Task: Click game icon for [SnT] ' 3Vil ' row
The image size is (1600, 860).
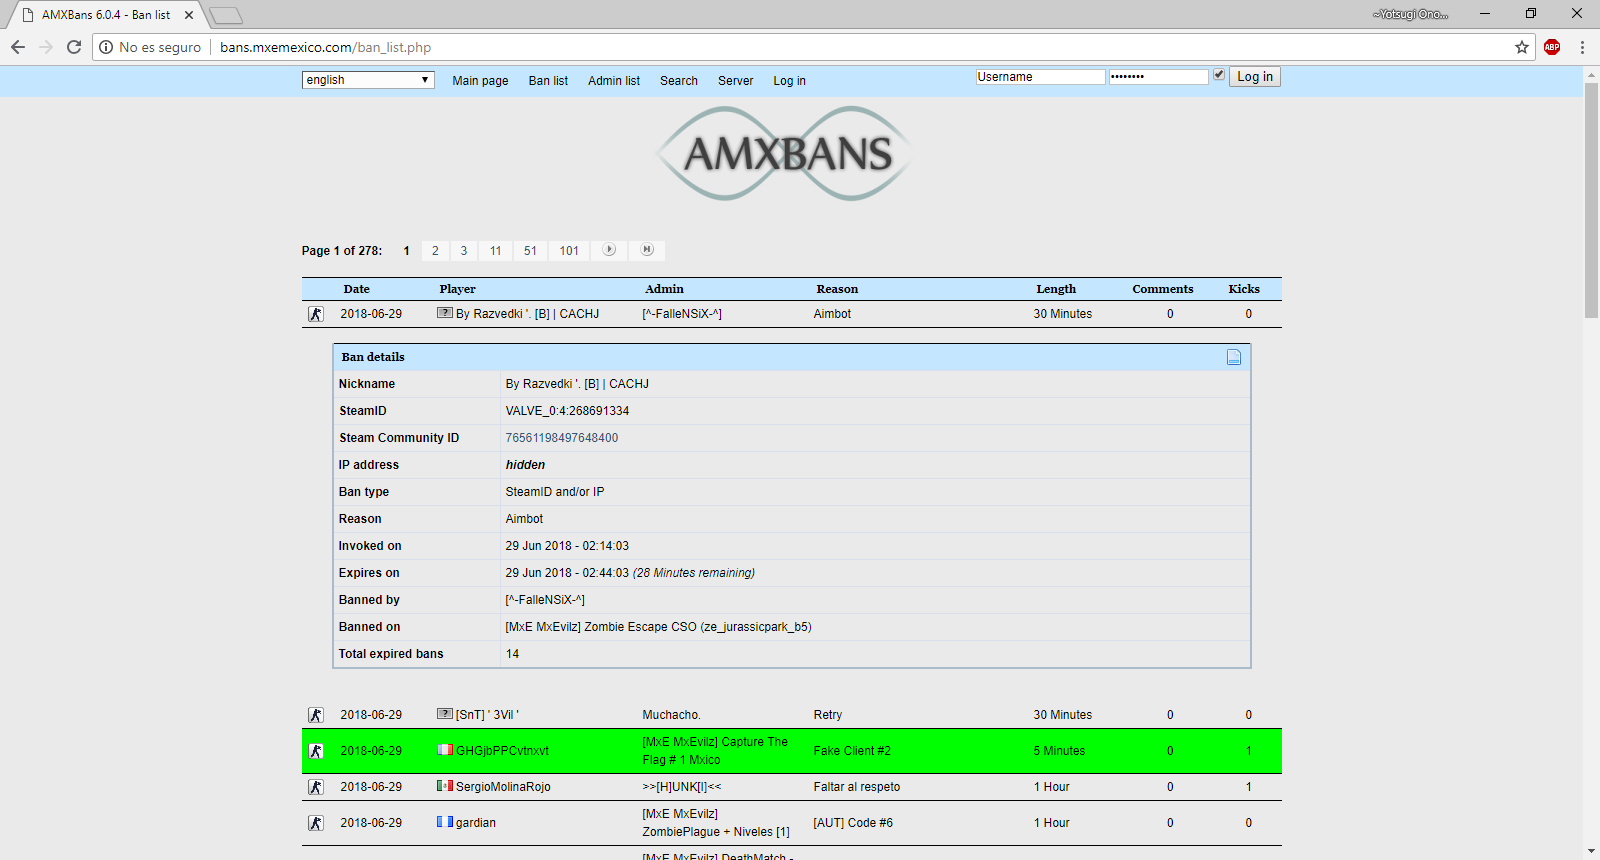Action: 316,715
